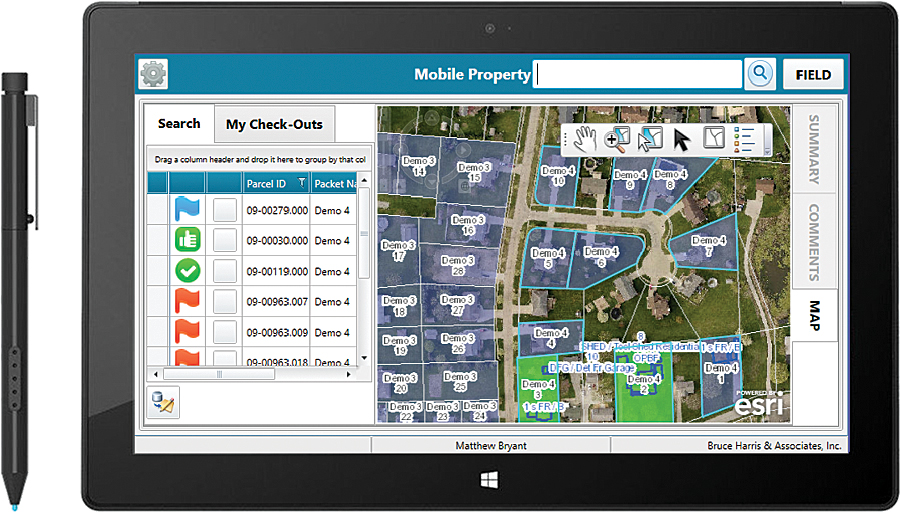
Task: Click Demo 4 packet cell for 09-00279.000
Action: [x=333, y=211]
